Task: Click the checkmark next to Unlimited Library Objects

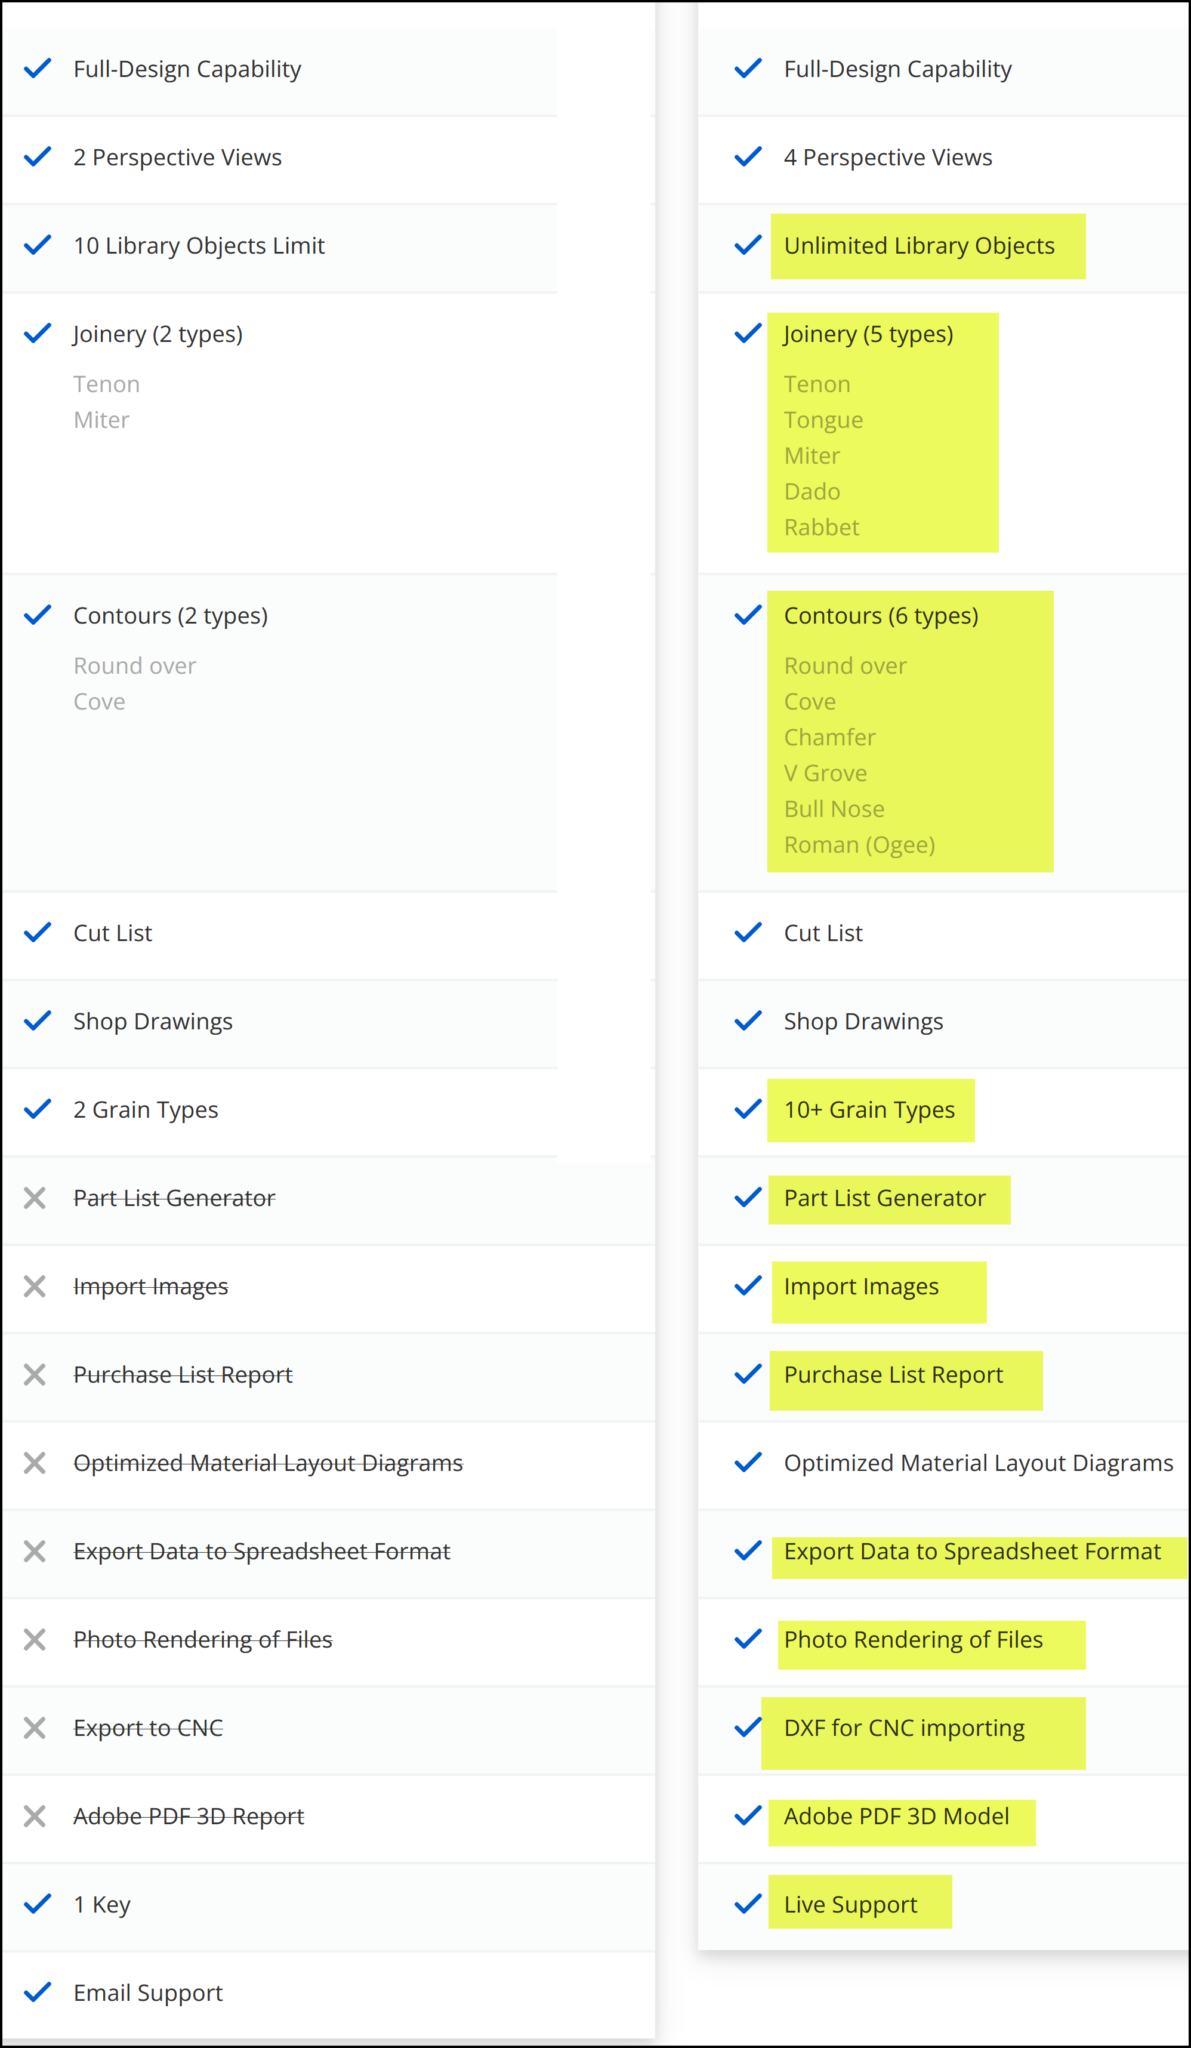Action: (x=748, y=245)
